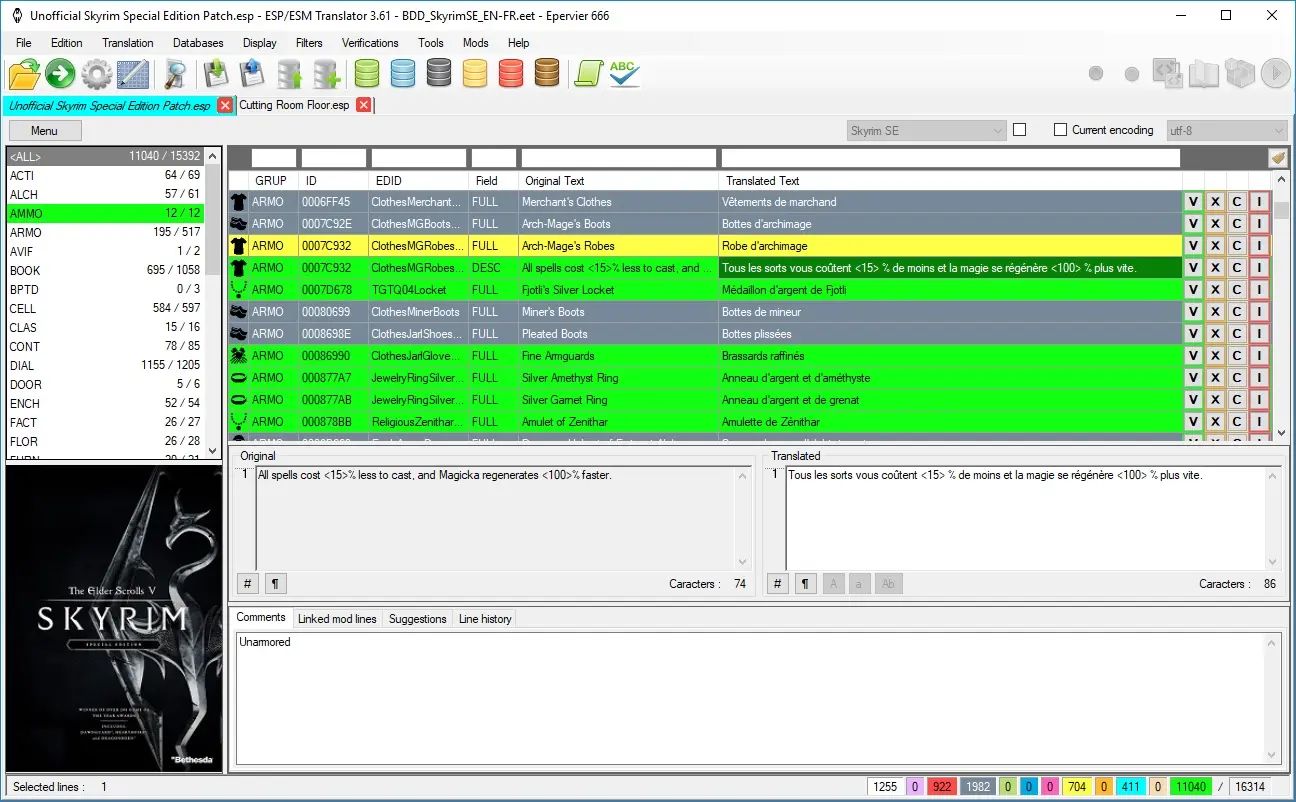Click the green arrow icon in toolbar

coord(60,74)
